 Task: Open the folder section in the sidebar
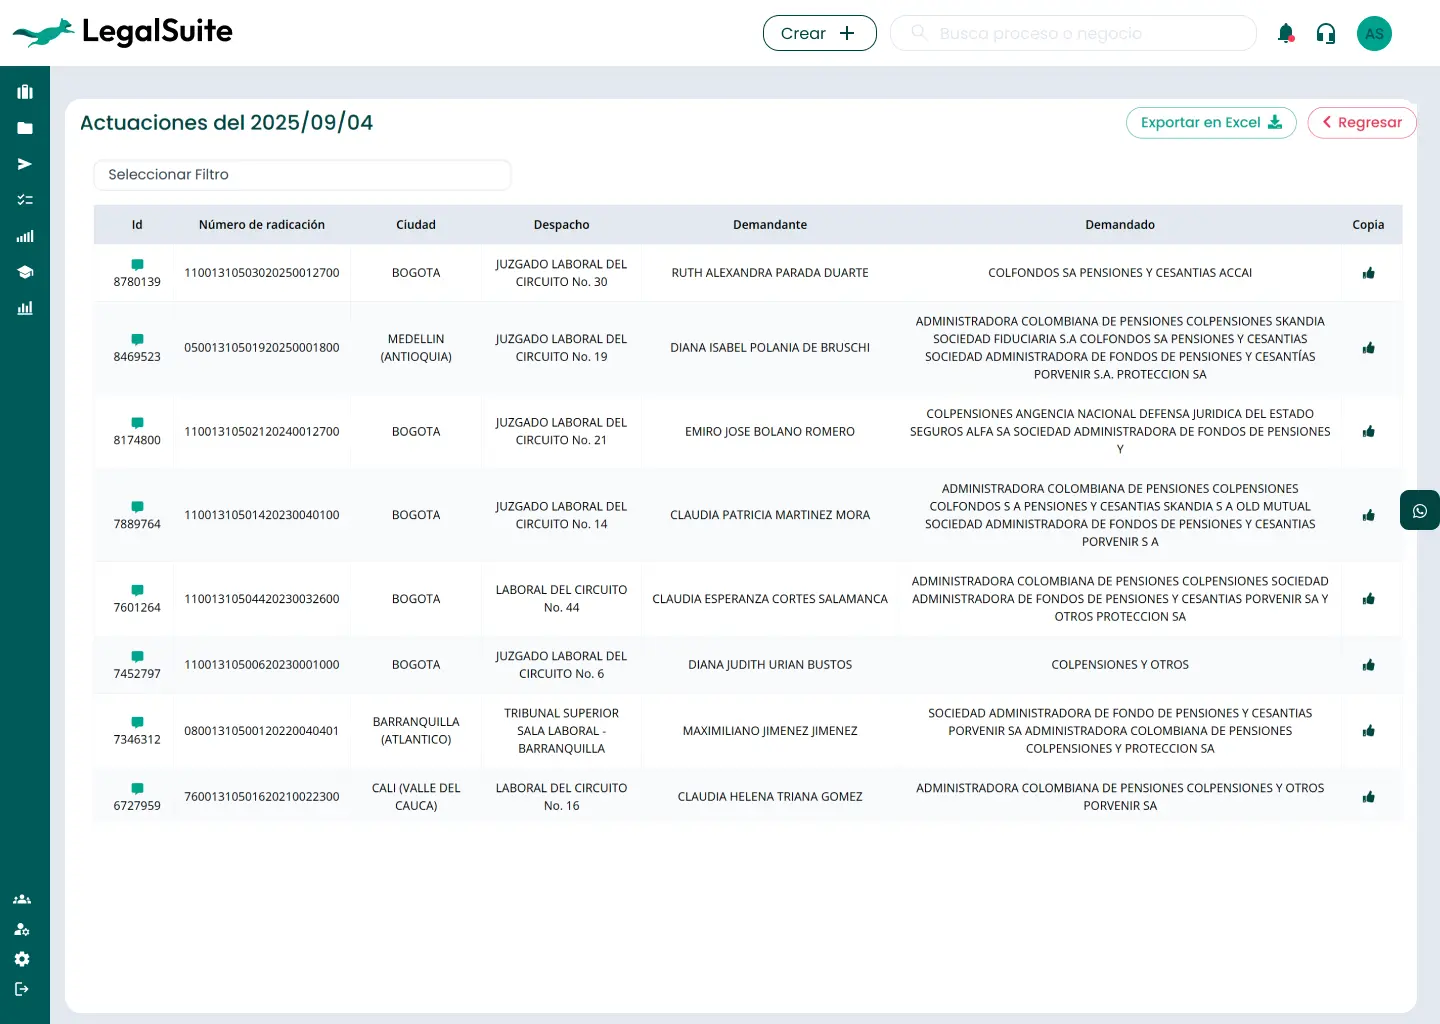pyautogui.click(x=25, y=128)
